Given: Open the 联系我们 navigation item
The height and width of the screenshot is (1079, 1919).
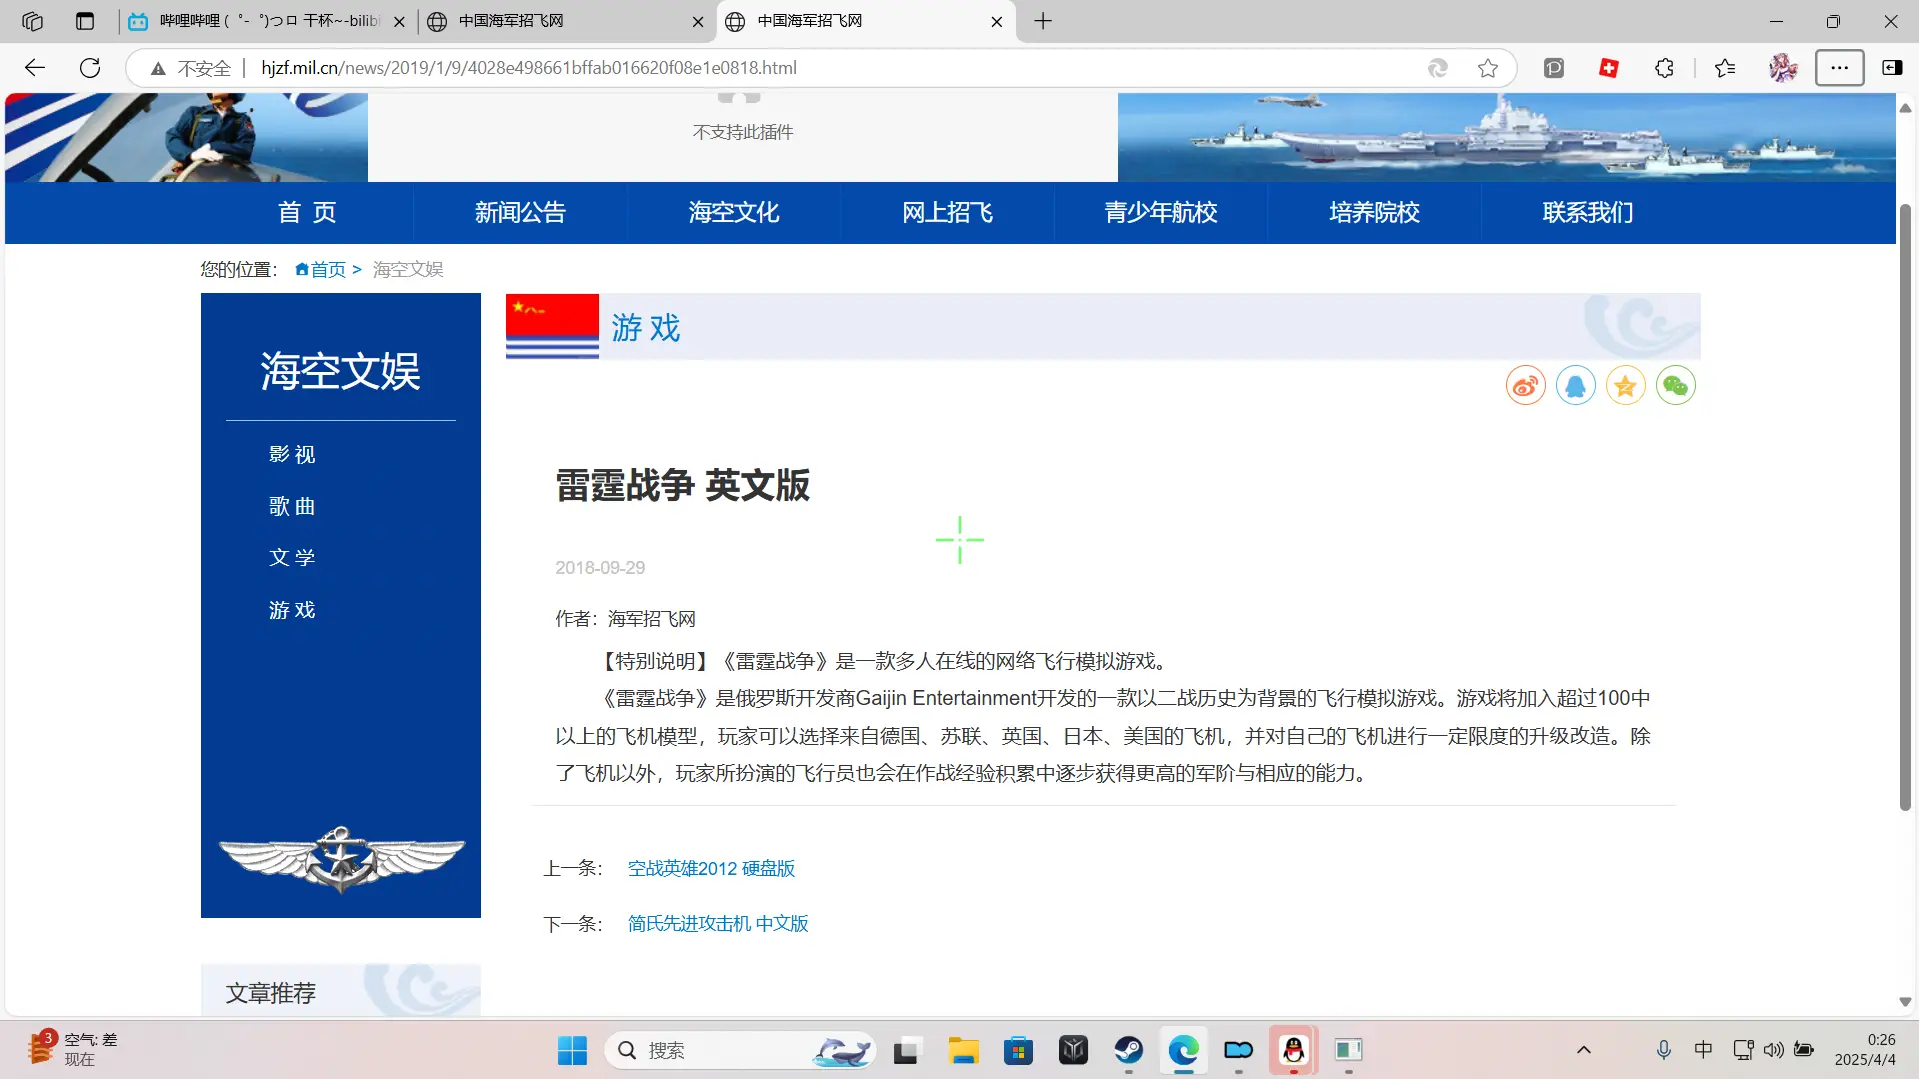Looking at the screenshot, I should point(1588,212).
